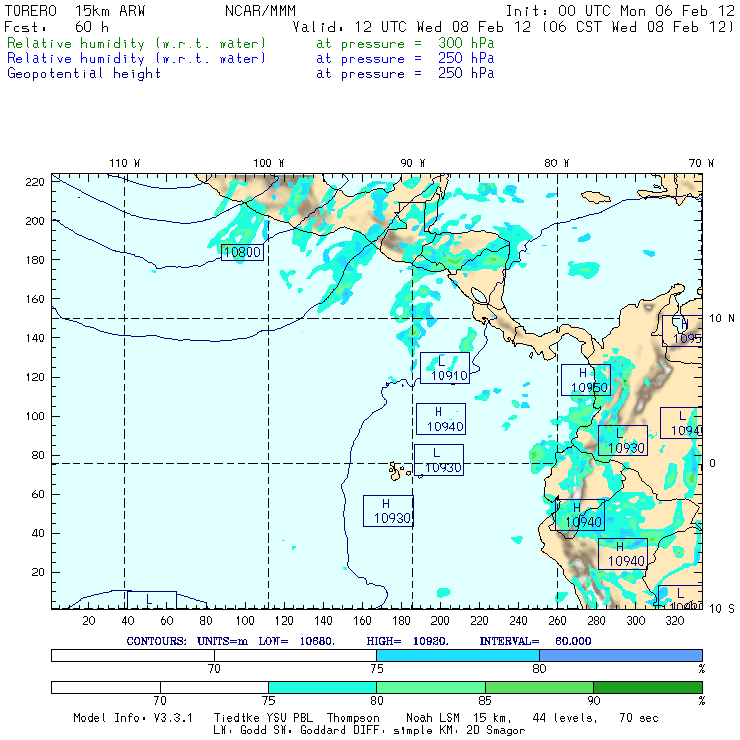
Task: Pick the medium green 85–90% humidity swatch
Action: pyautogui.click(x=539, y=687)
